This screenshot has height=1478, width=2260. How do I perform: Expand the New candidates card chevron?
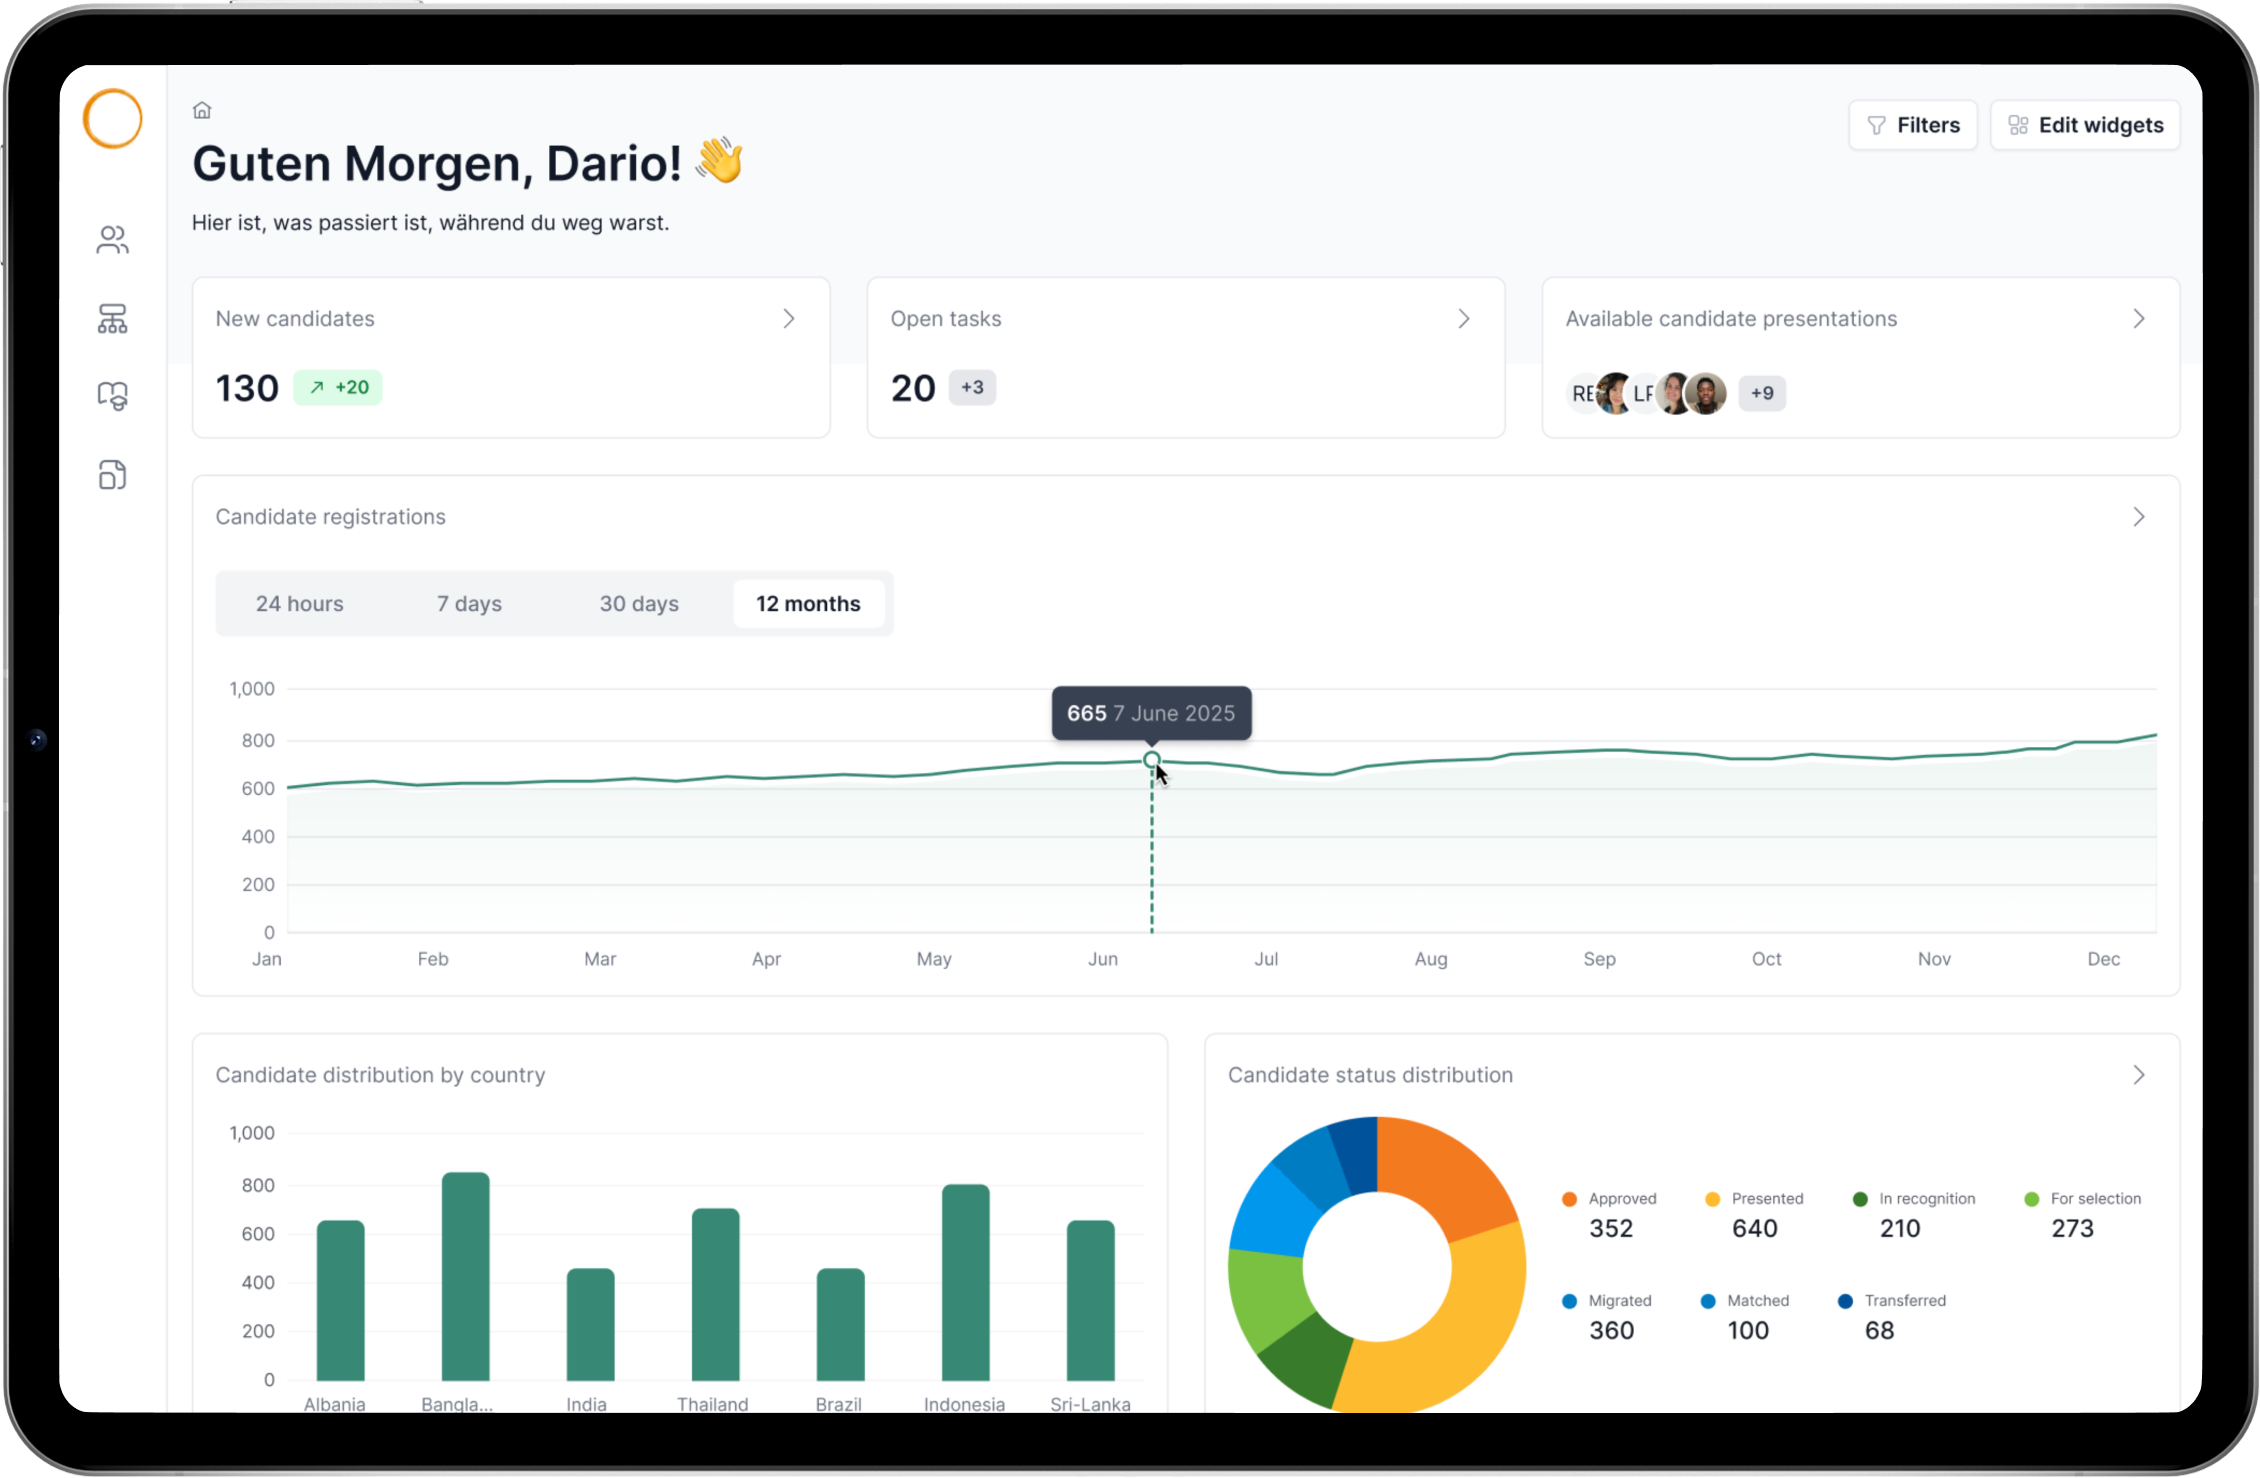point(789,319)
